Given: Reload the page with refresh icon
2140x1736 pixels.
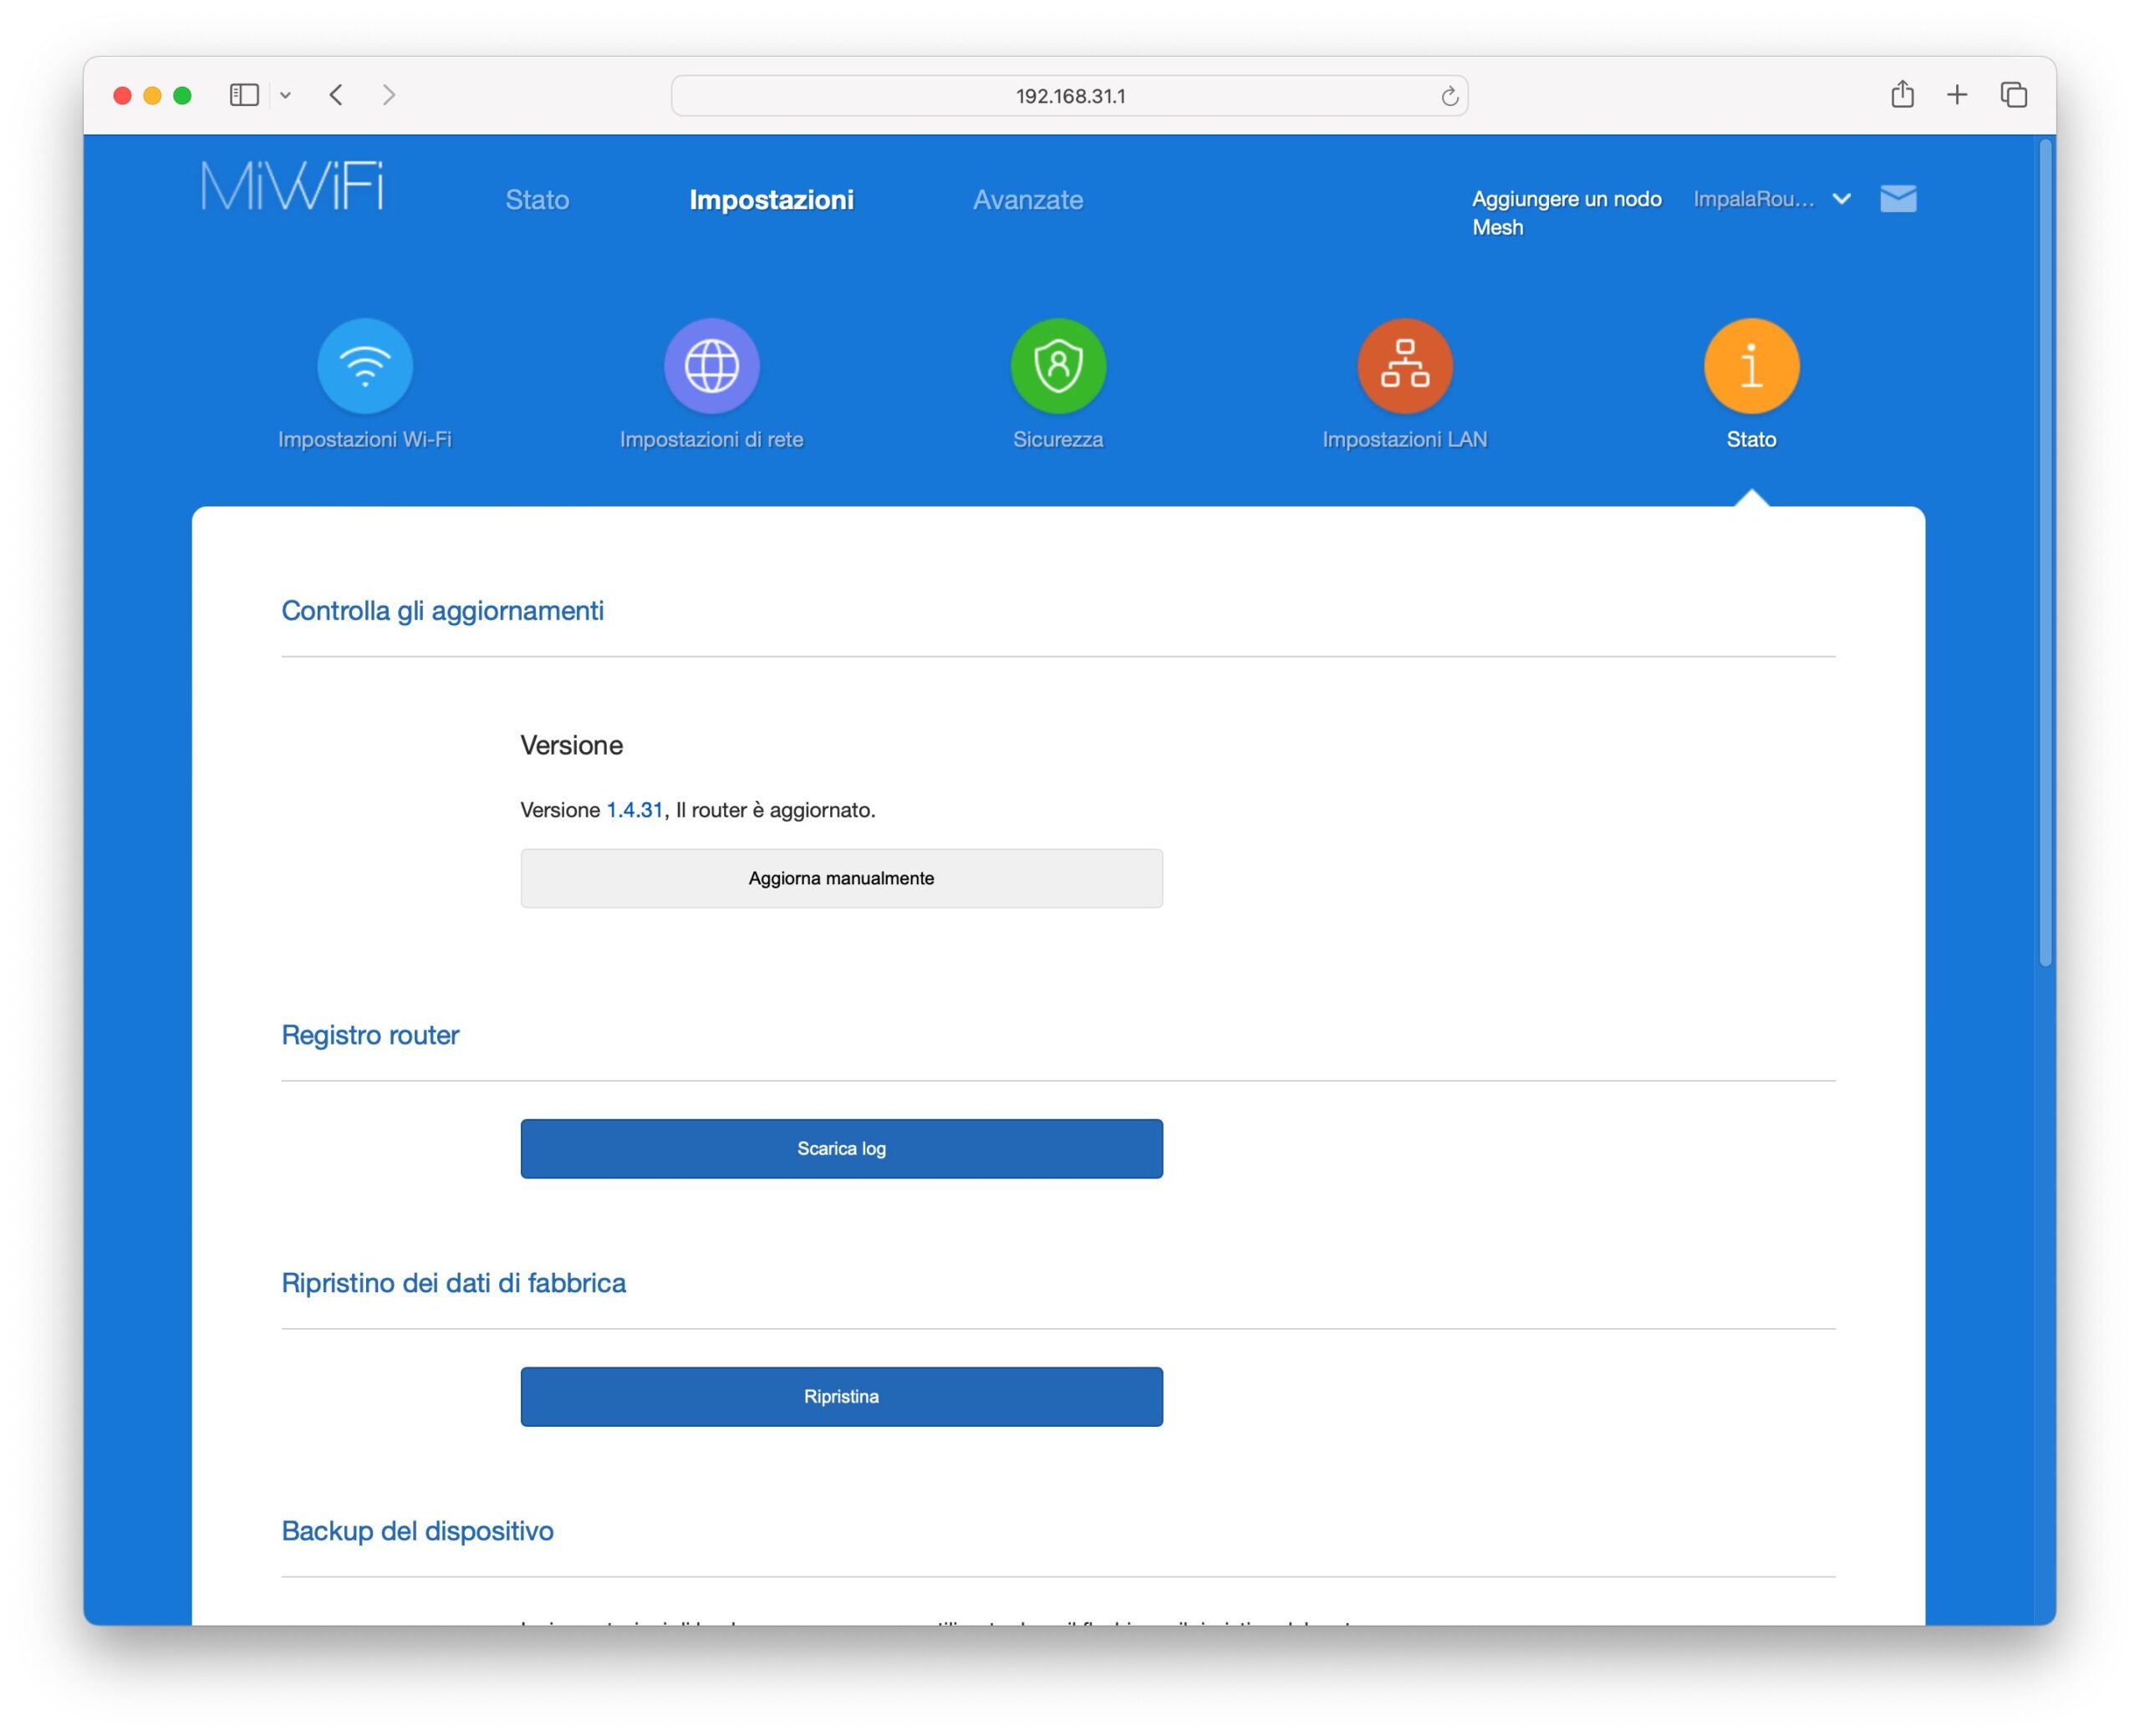Looking at the screenshot, I should coord(1449,96).
